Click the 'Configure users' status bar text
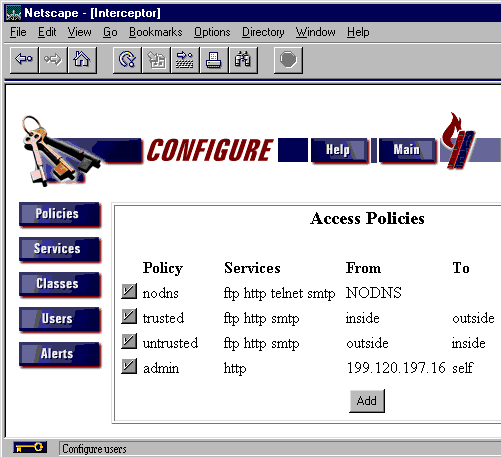Viewport: 501px width, 457px height. pyautogui.click(x=94, y=449)
